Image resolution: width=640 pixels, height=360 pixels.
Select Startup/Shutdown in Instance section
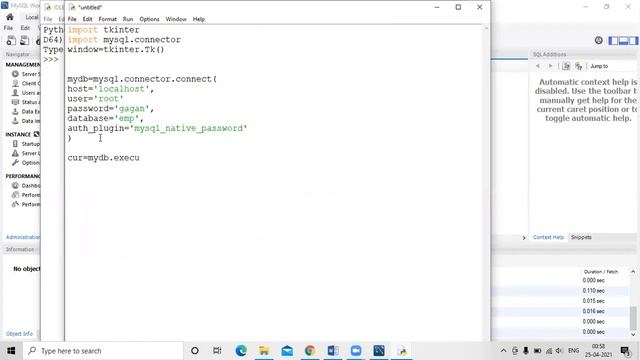click(x=26, y=144)
